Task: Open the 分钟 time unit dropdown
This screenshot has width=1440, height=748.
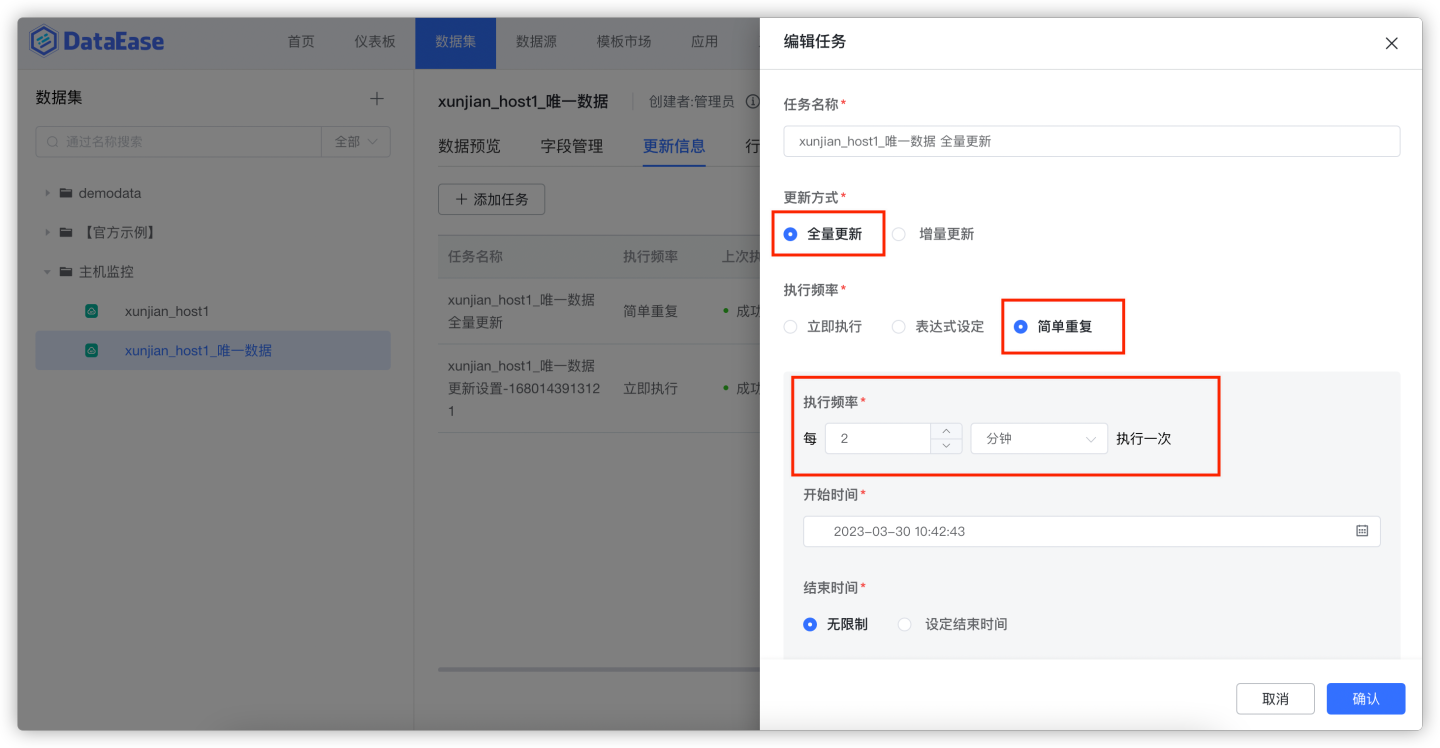Action: (1038, 438)
